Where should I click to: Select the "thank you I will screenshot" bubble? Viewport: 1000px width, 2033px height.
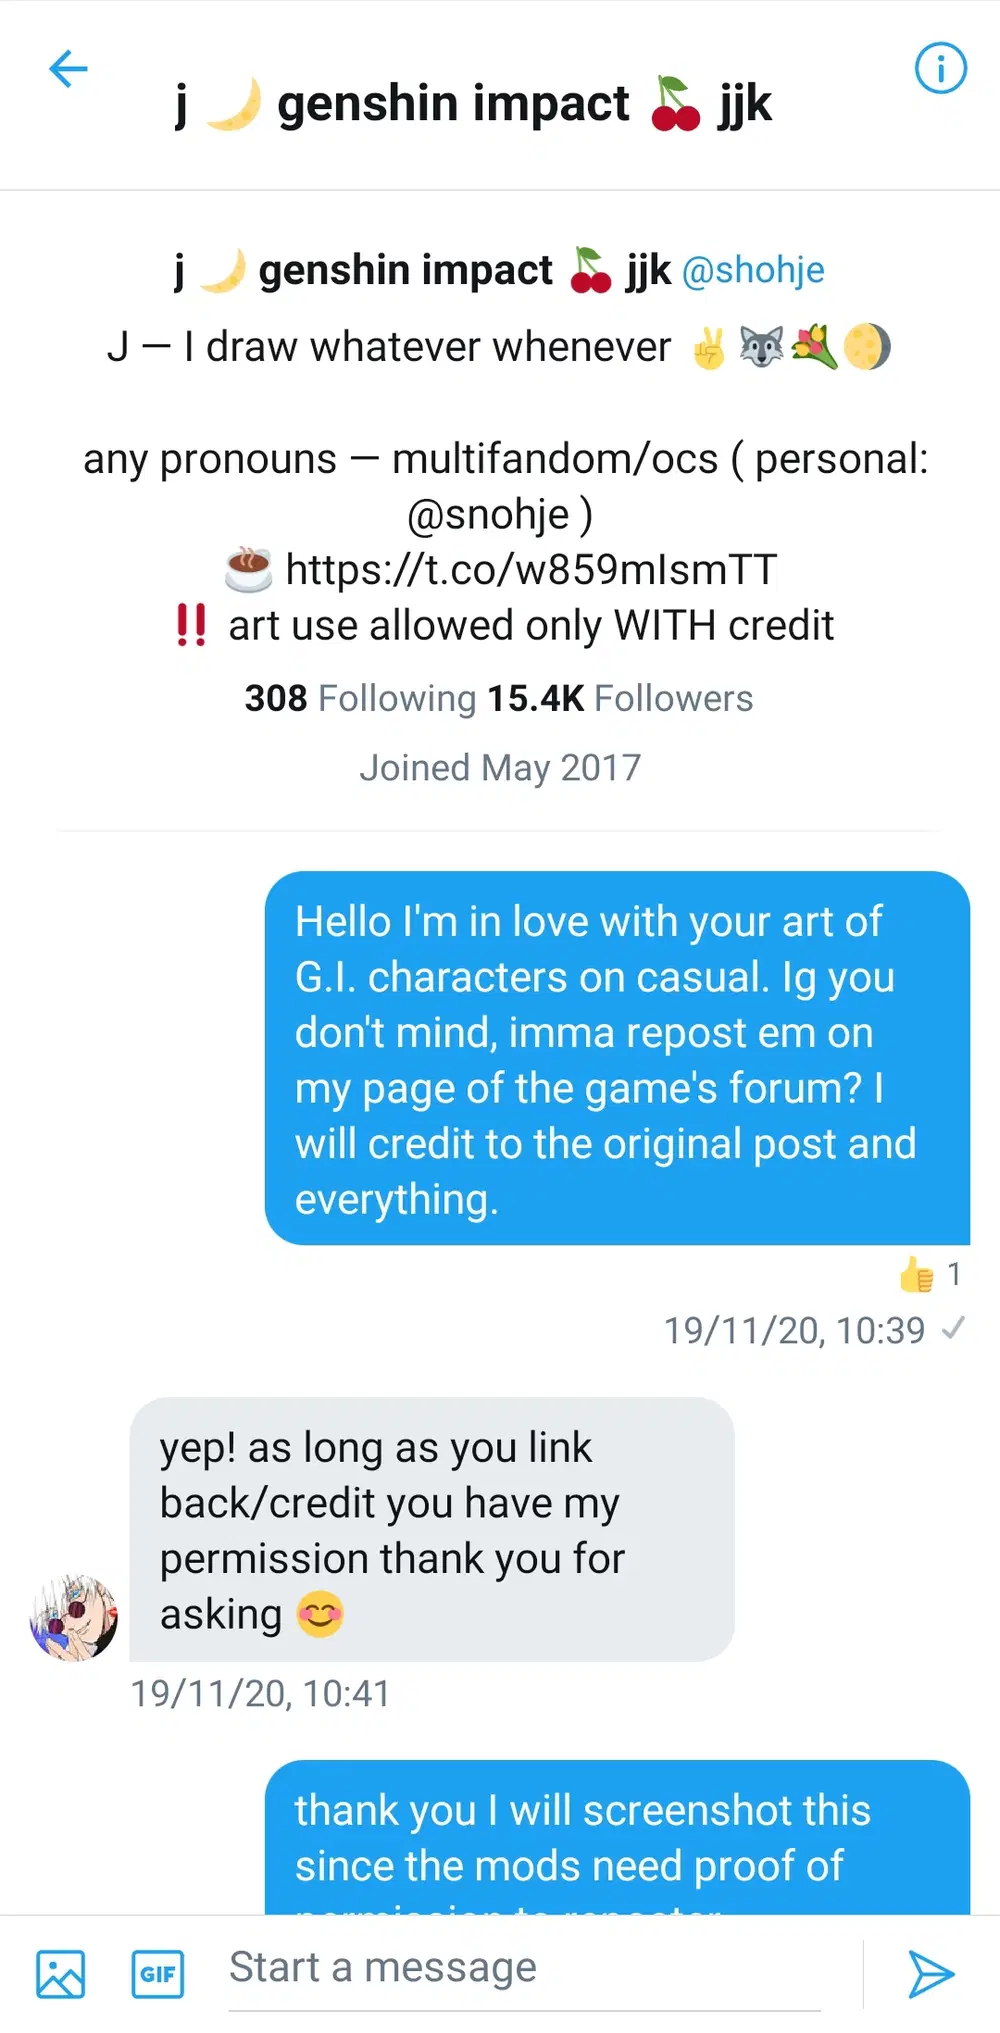tap(617, 1838)
